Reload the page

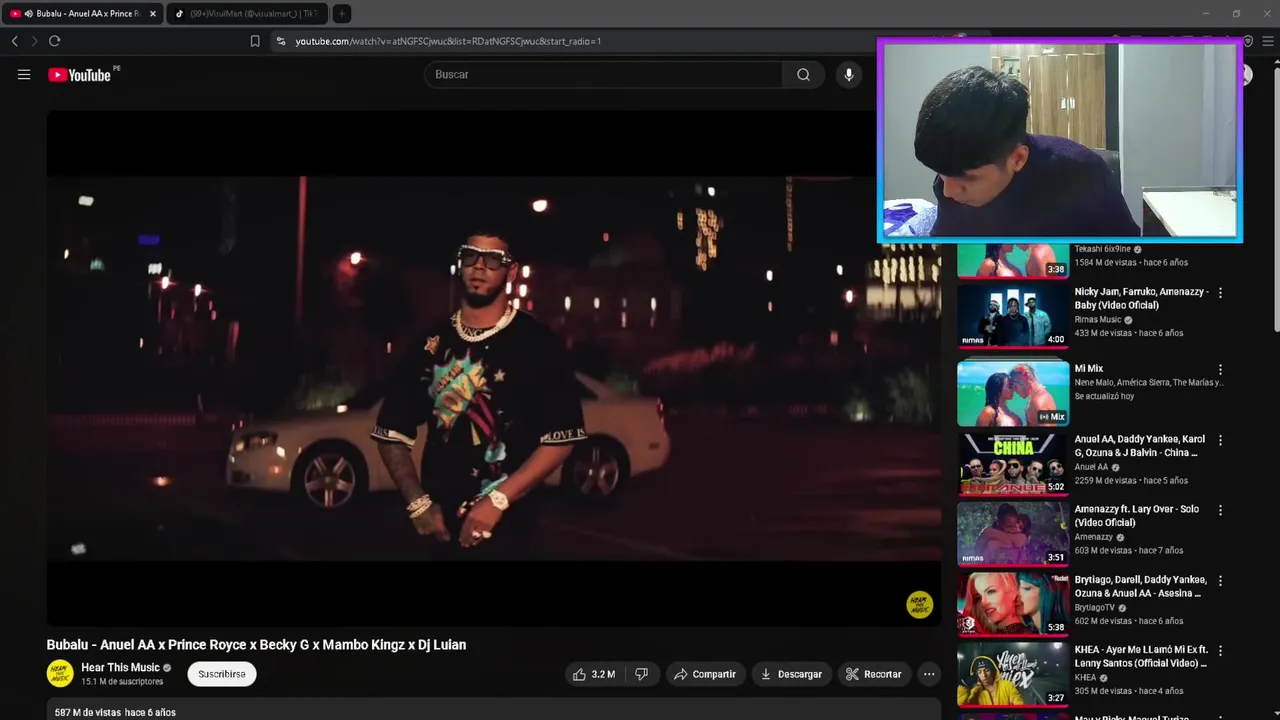pos(54,41)
